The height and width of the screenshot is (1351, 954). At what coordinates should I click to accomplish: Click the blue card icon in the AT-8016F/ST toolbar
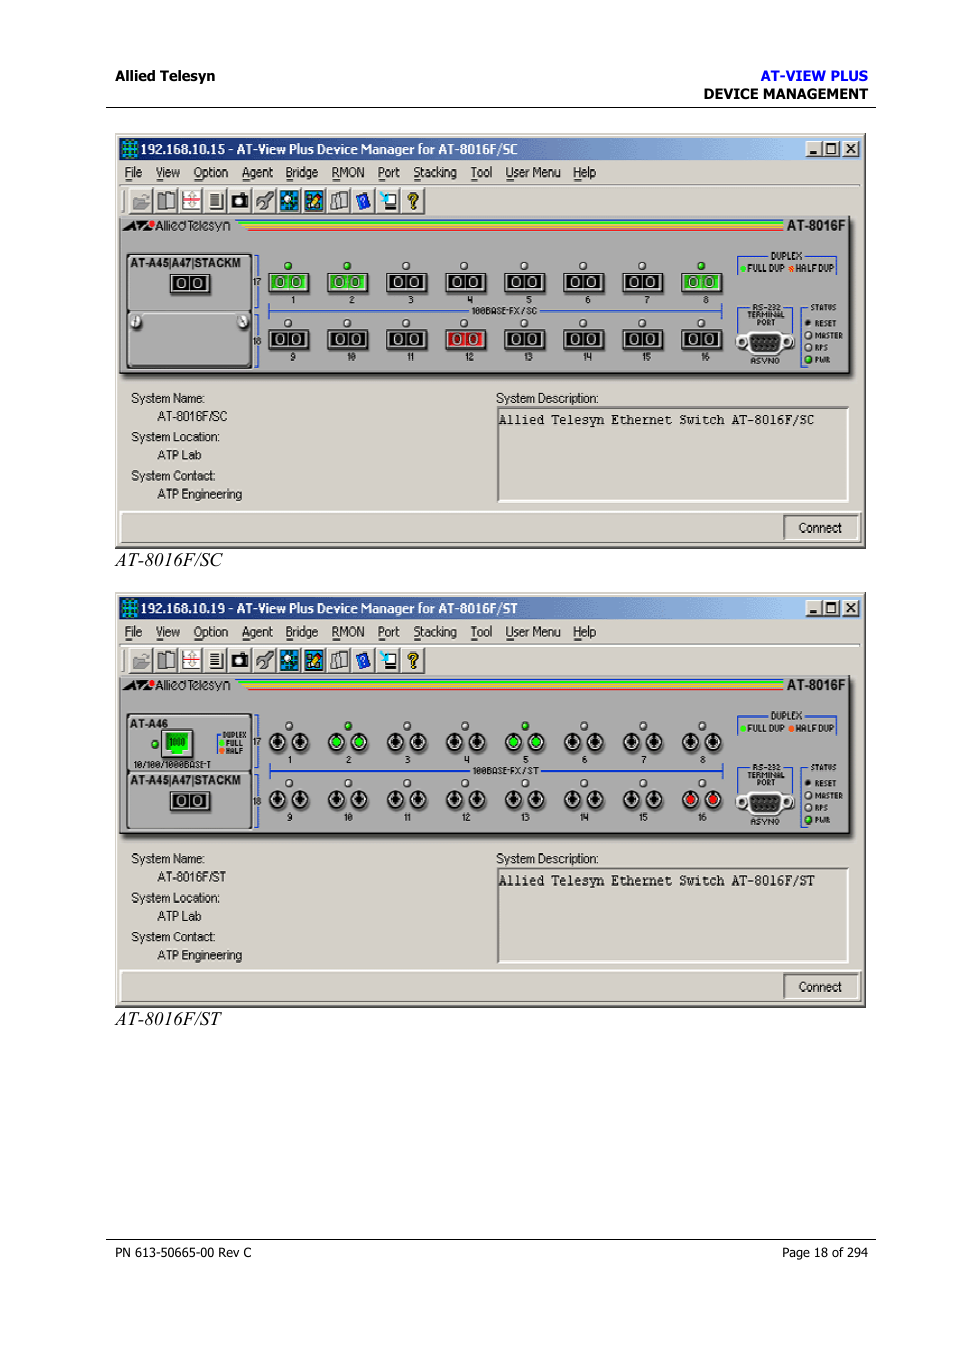(363, 660)
